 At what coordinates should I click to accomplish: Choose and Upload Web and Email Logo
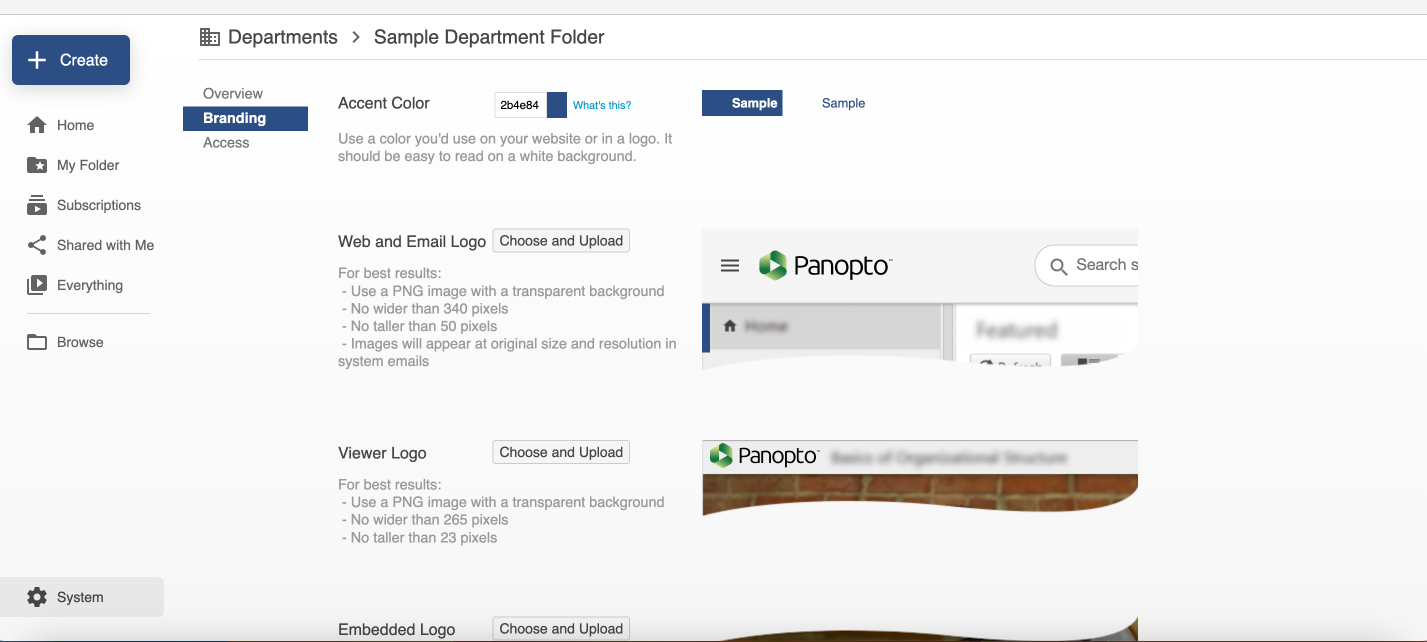click(561, 241)
